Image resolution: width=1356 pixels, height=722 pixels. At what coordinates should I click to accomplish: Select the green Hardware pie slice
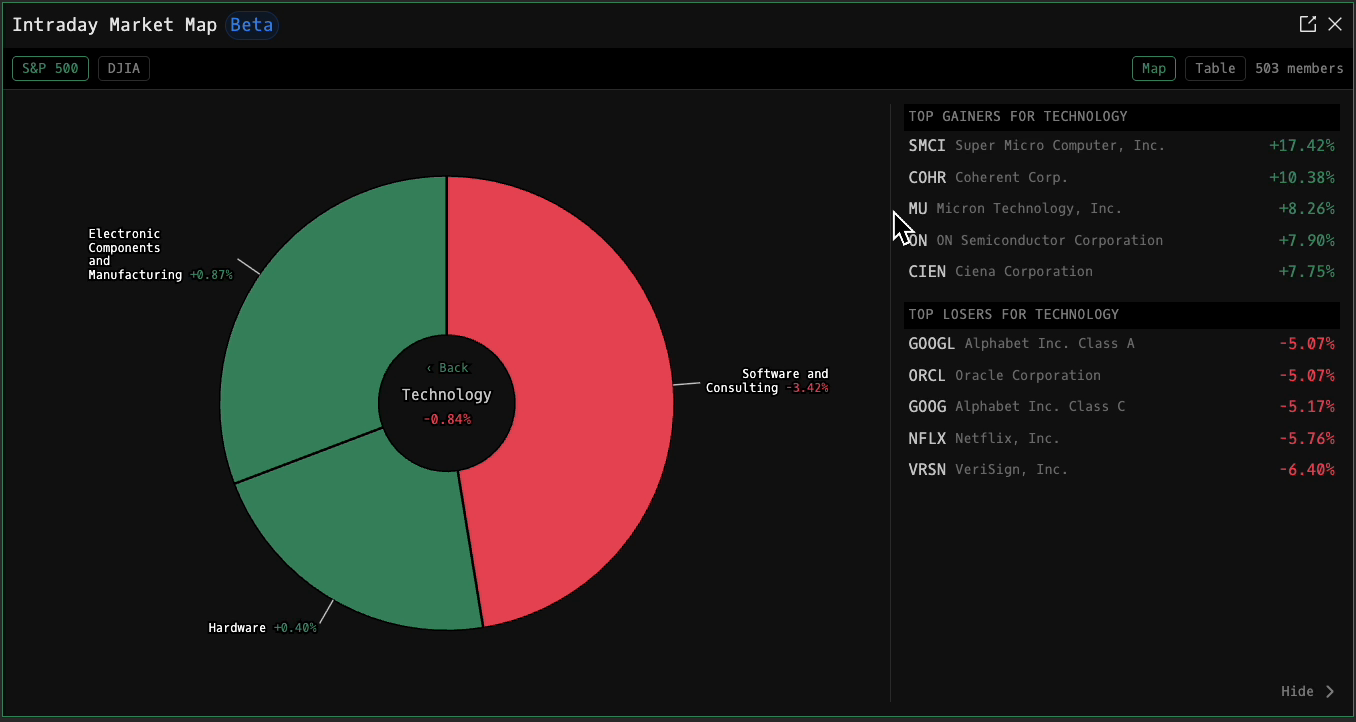[370, 540]
